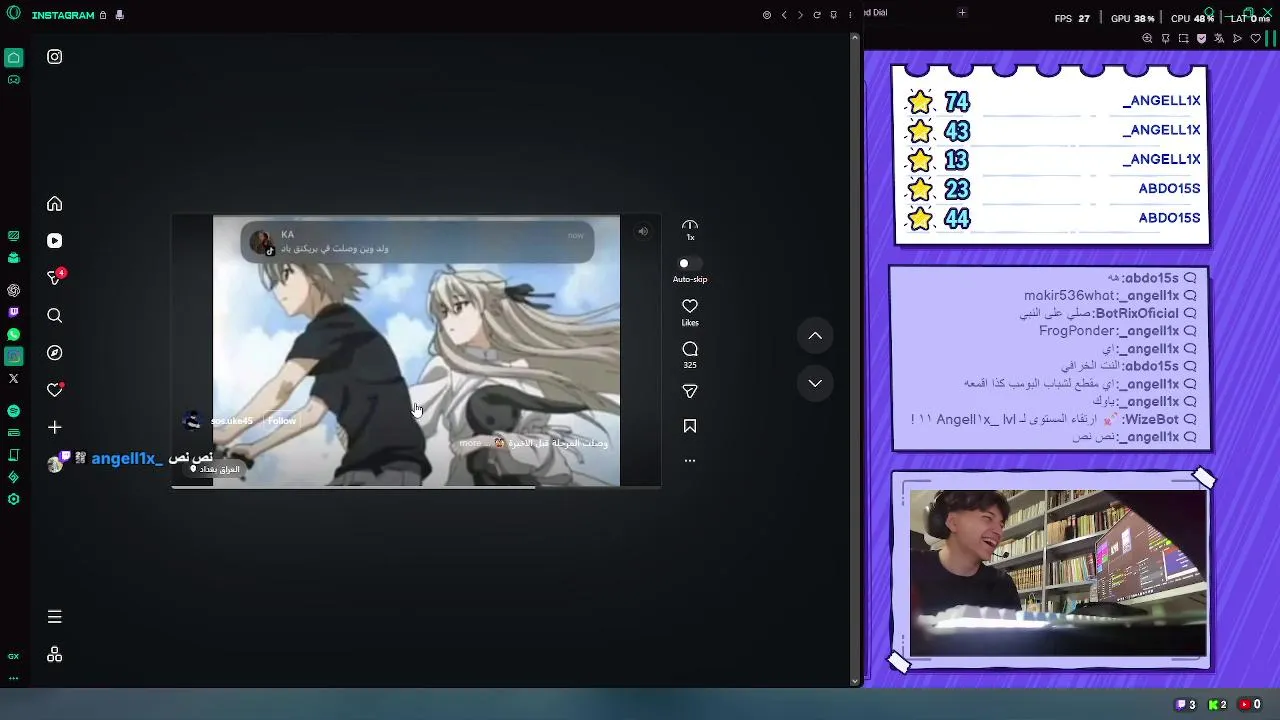Open Instagram direct messages with badge
The image size is (1280, 720).
pos(55,278)
